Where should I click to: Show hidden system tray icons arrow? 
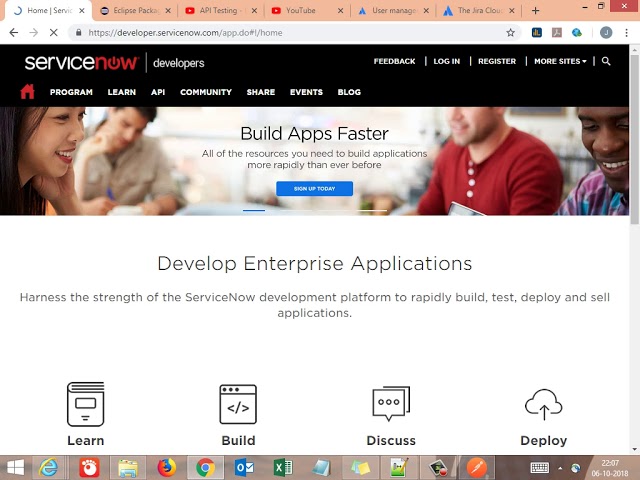point(560,468)
